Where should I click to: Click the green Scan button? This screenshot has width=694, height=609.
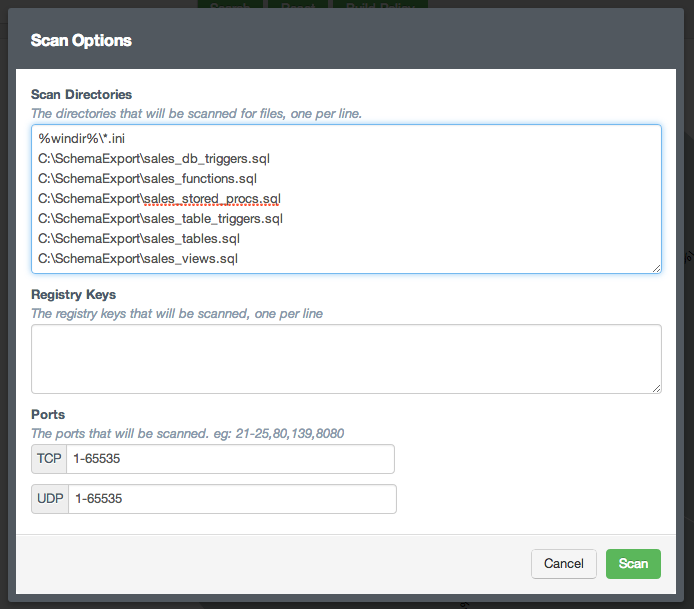[x=633, y=564]
